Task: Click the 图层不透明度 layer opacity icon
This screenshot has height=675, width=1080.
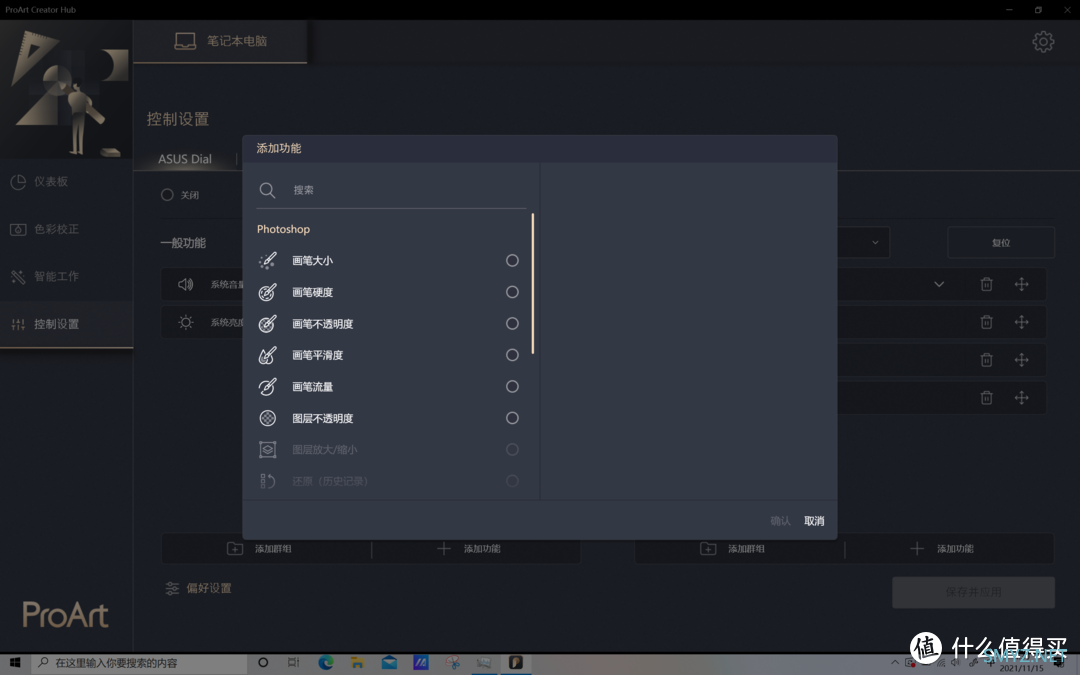Action: (x=267, y=418)
